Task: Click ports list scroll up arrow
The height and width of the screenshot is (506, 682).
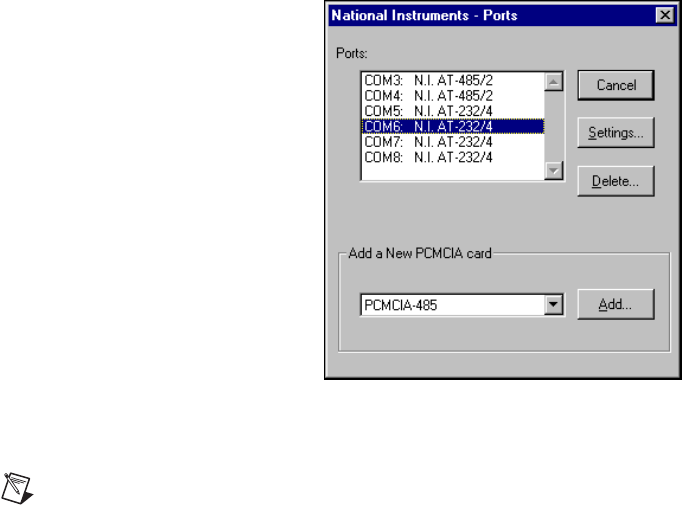Action: click(x=554, y=82)
